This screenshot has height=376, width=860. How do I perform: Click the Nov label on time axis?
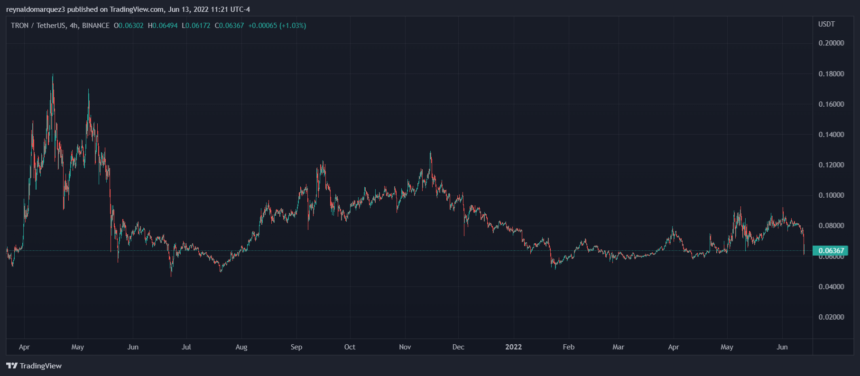pyautogui.click(x=405, y=347)
